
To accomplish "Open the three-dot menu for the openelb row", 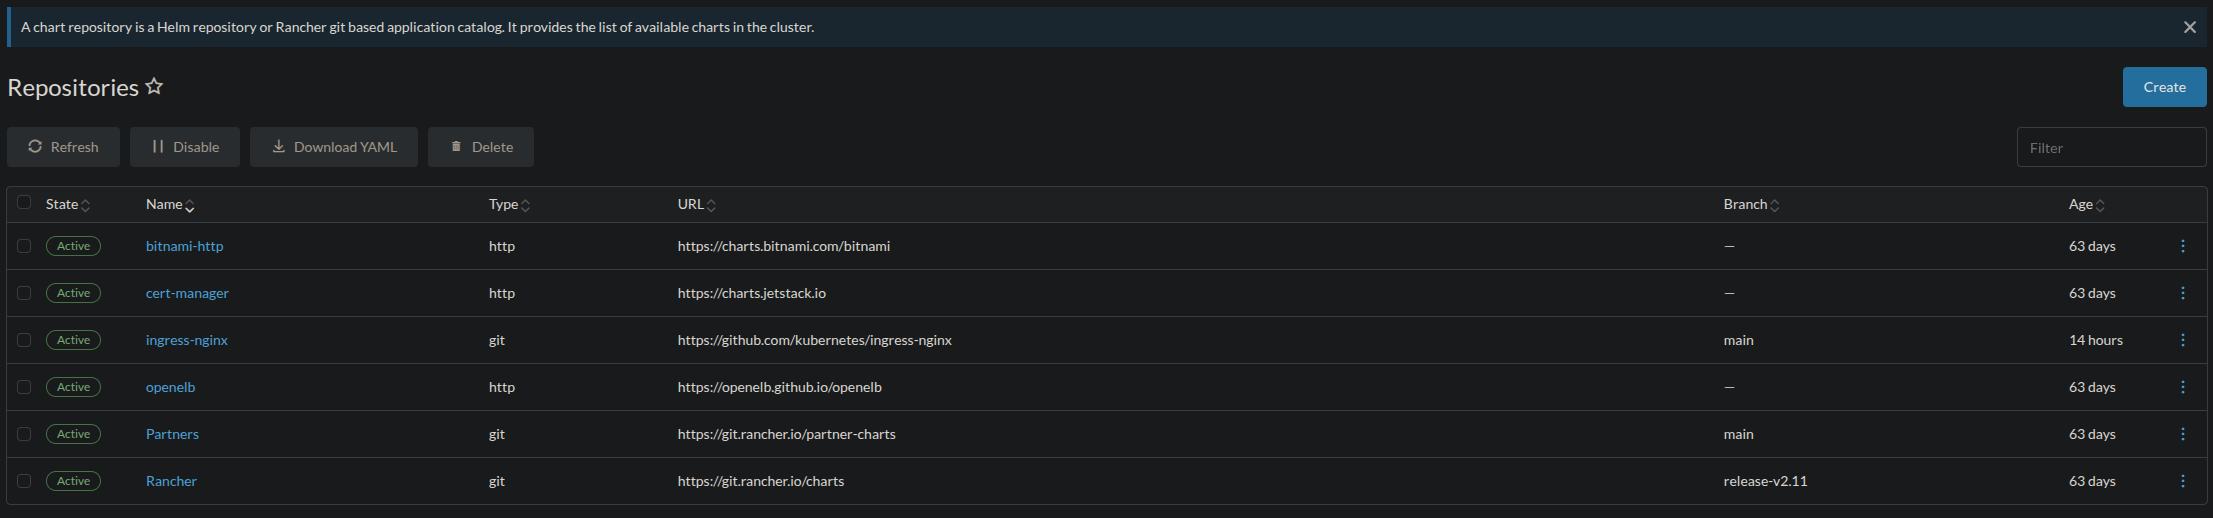I will pyautogui.click(x=2182, y=387).
